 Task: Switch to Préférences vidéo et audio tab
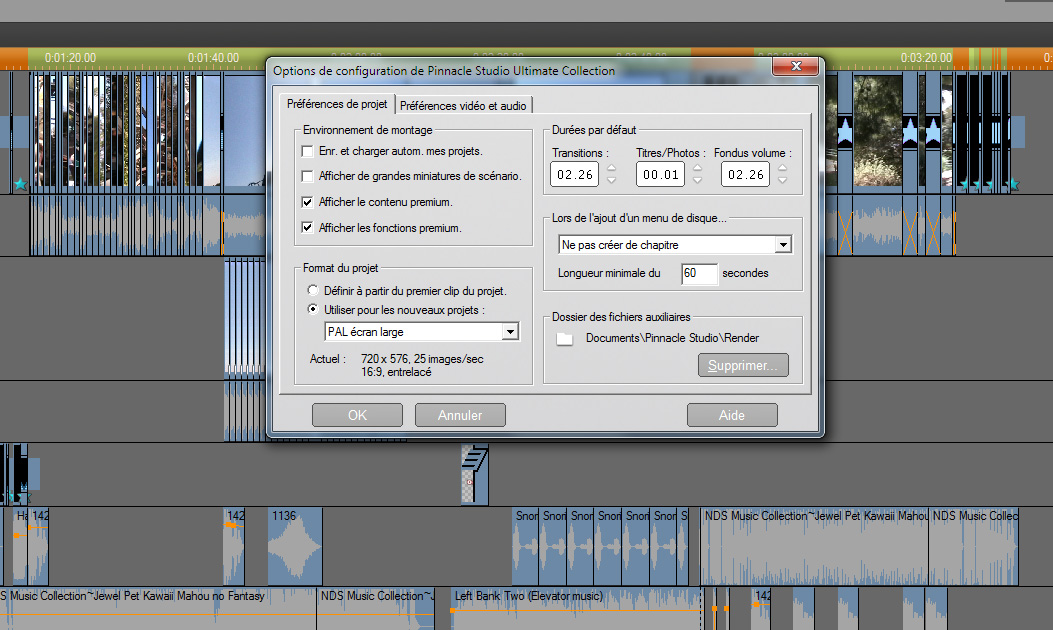[463, 105]
